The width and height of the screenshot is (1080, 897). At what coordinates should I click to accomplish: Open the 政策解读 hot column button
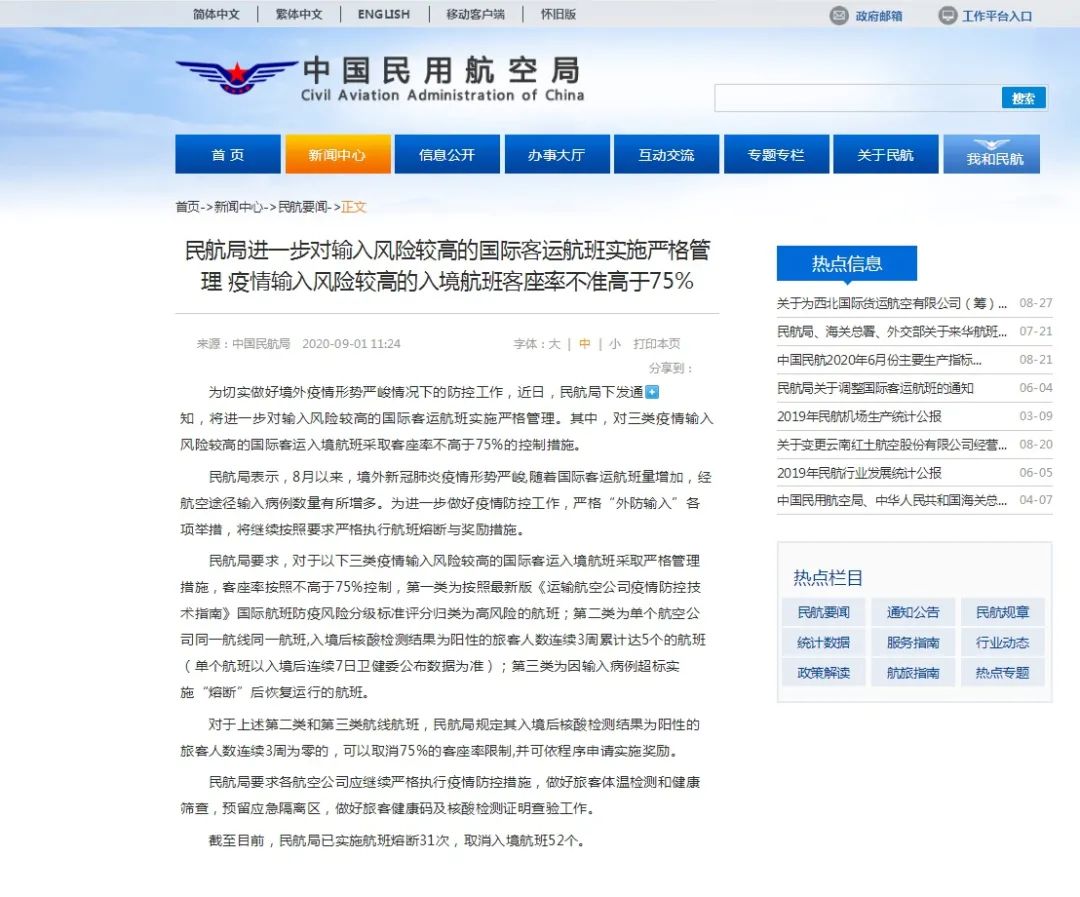tap(823, 673)
